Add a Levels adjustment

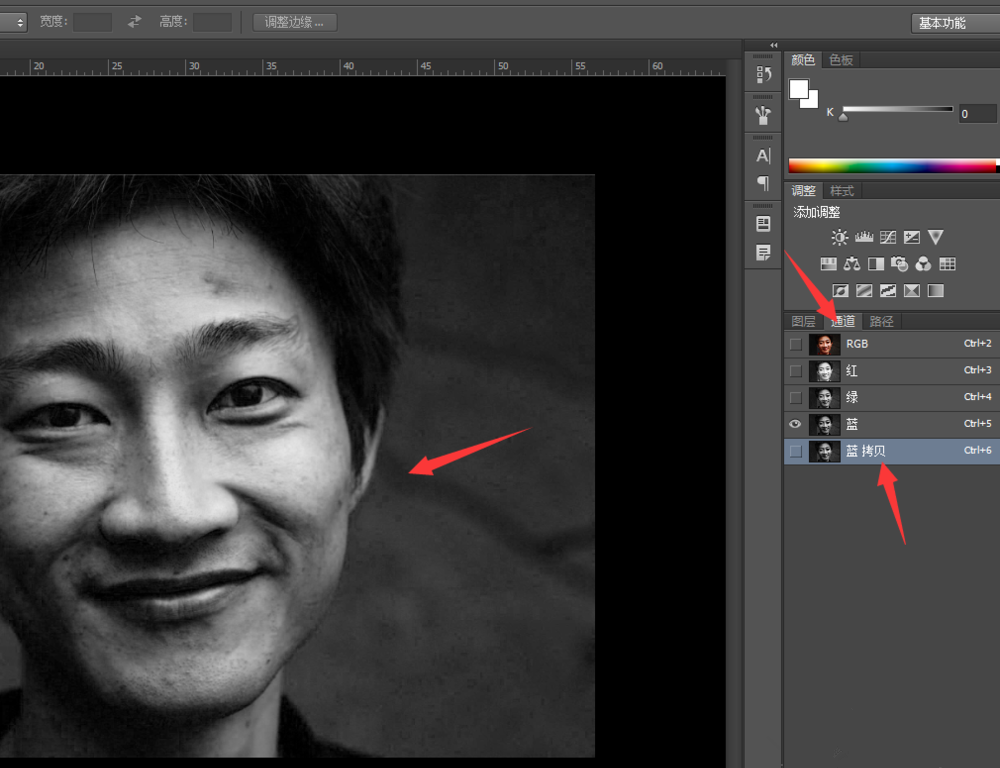tap(864, 237)
